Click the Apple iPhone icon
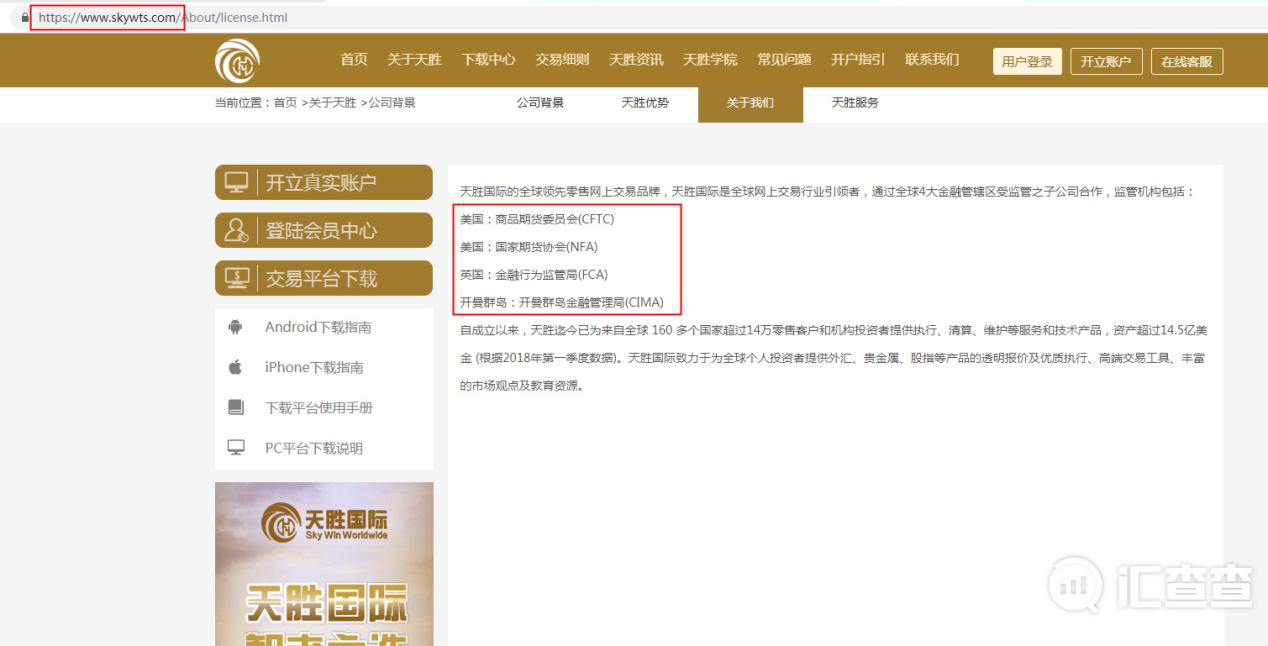Viewport: 1268px width, 646px height. [236, 367]
